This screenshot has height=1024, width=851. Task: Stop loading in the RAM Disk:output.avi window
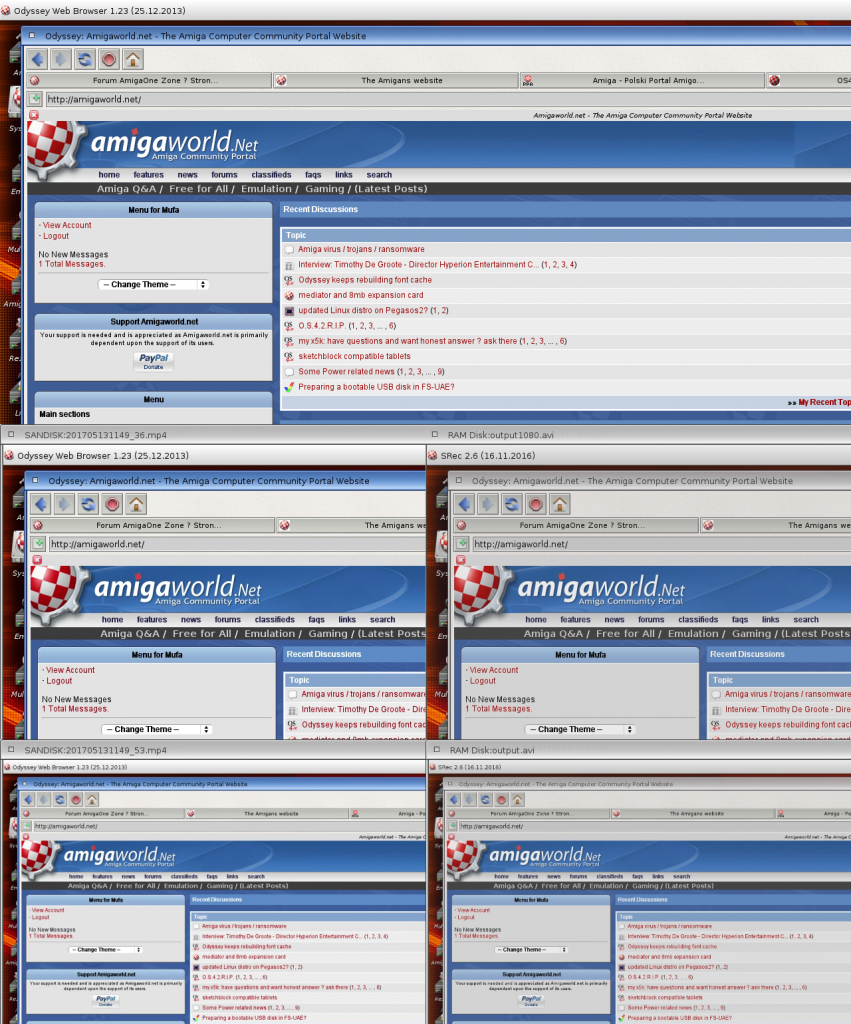(x=502, y=799)
